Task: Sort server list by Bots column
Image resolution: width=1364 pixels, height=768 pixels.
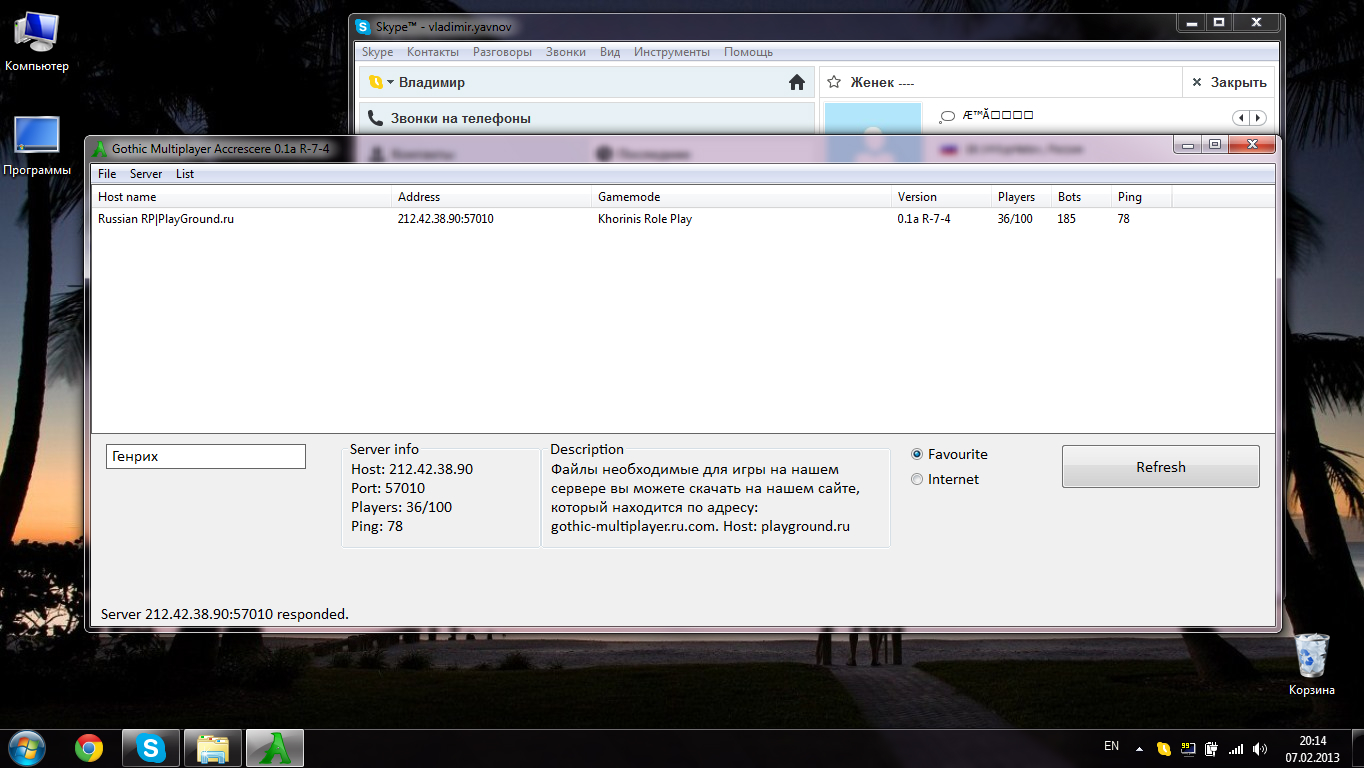Action: pos(1081,197)
